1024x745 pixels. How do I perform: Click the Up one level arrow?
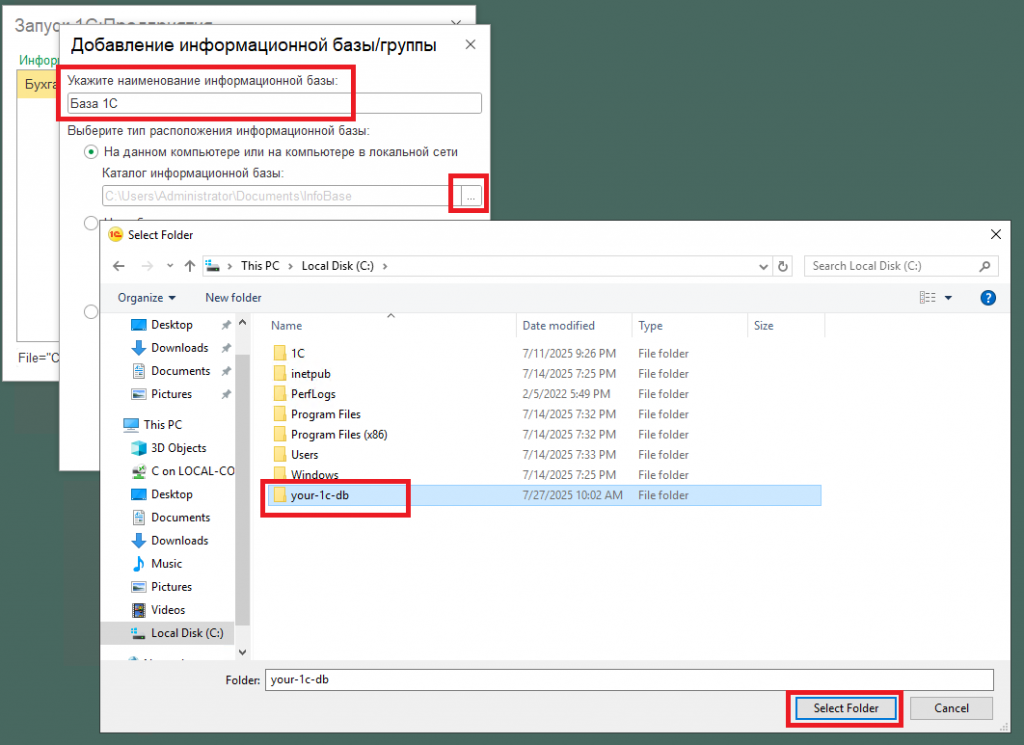point(190,266)
